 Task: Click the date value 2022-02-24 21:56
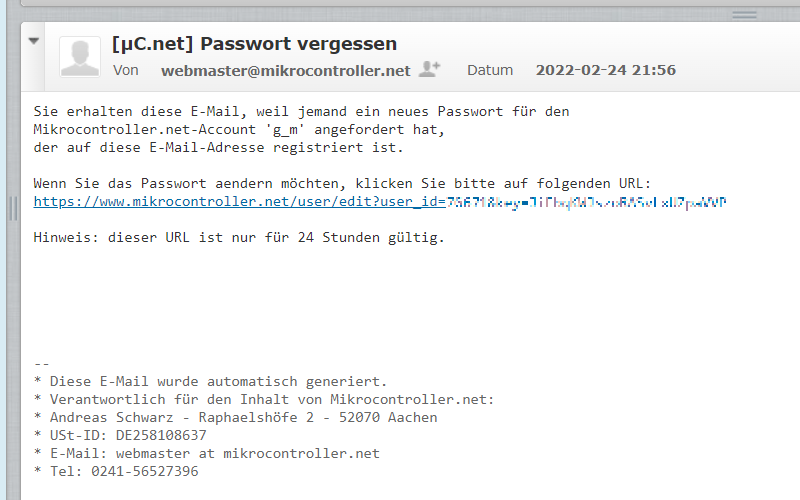(x=606, y=70)
